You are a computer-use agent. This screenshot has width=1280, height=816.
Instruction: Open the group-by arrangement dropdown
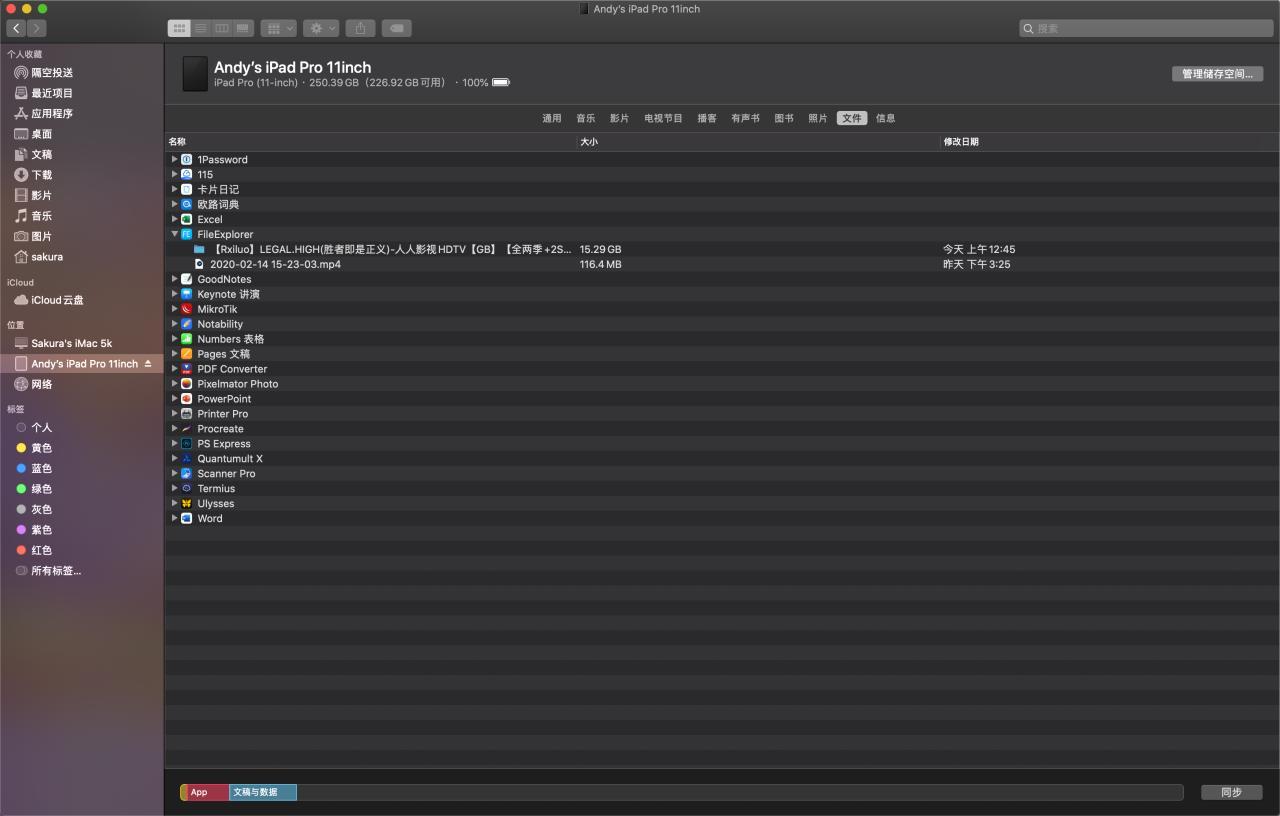coord(278,29)
